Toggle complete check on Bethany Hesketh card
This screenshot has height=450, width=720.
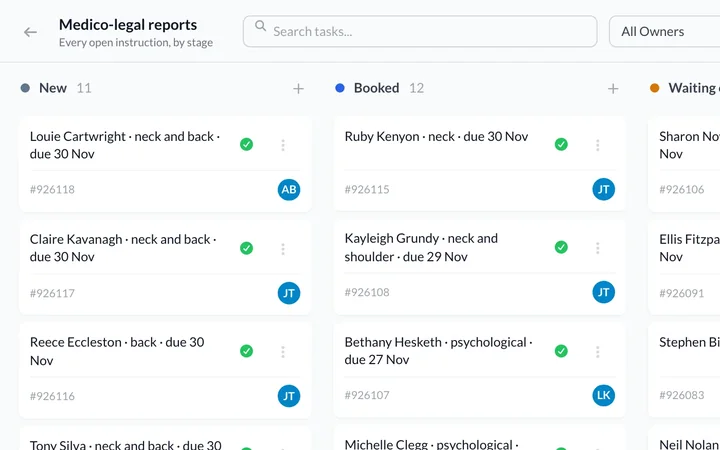point(561,351)
